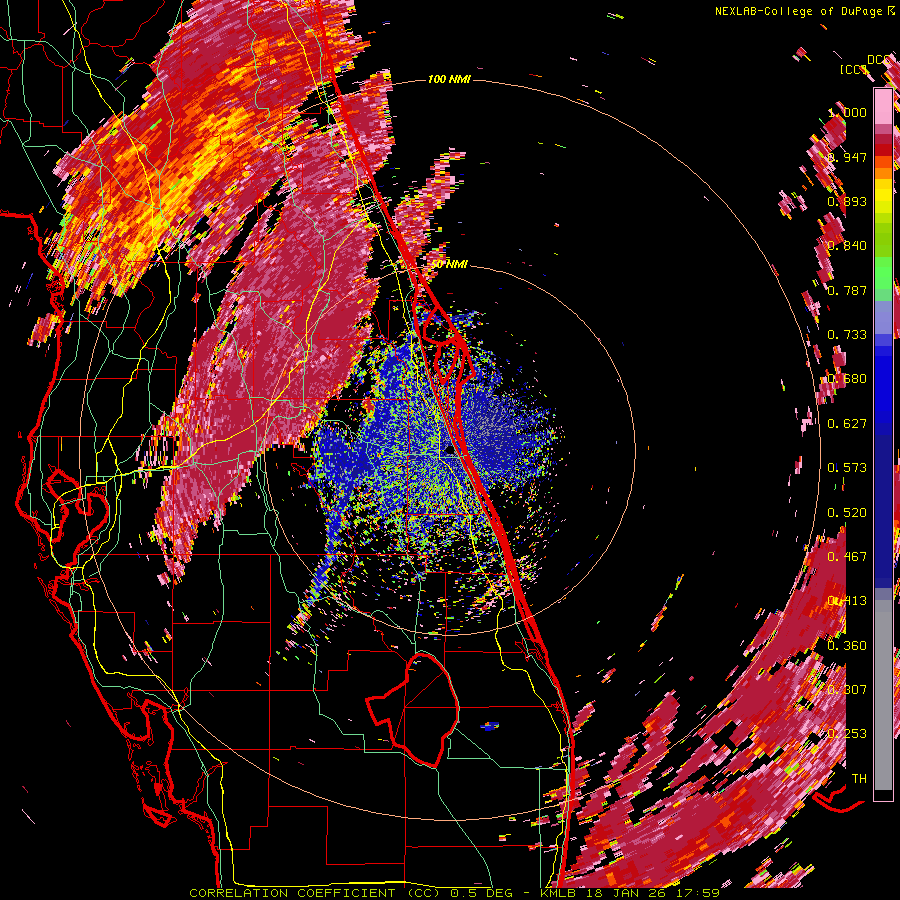Click the 50 NMI range ring label
The width and height of the screenshot is (900, 900).
point(449,264)
